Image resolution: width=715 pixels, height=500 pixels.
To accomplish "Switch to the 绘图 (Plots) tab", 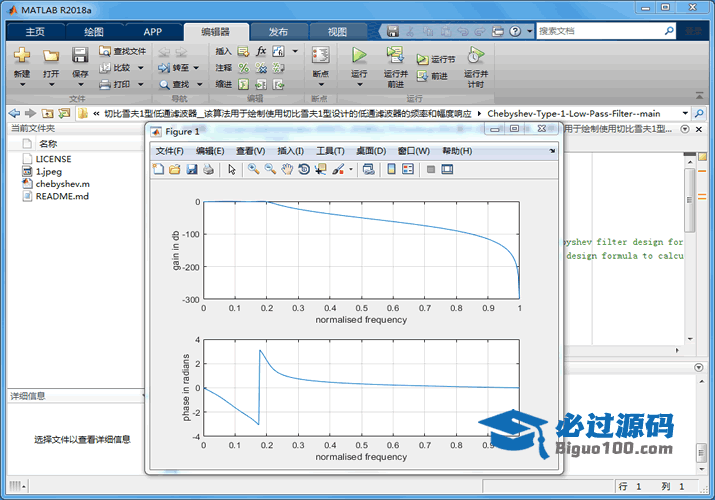I will click(x=94, y=32).
